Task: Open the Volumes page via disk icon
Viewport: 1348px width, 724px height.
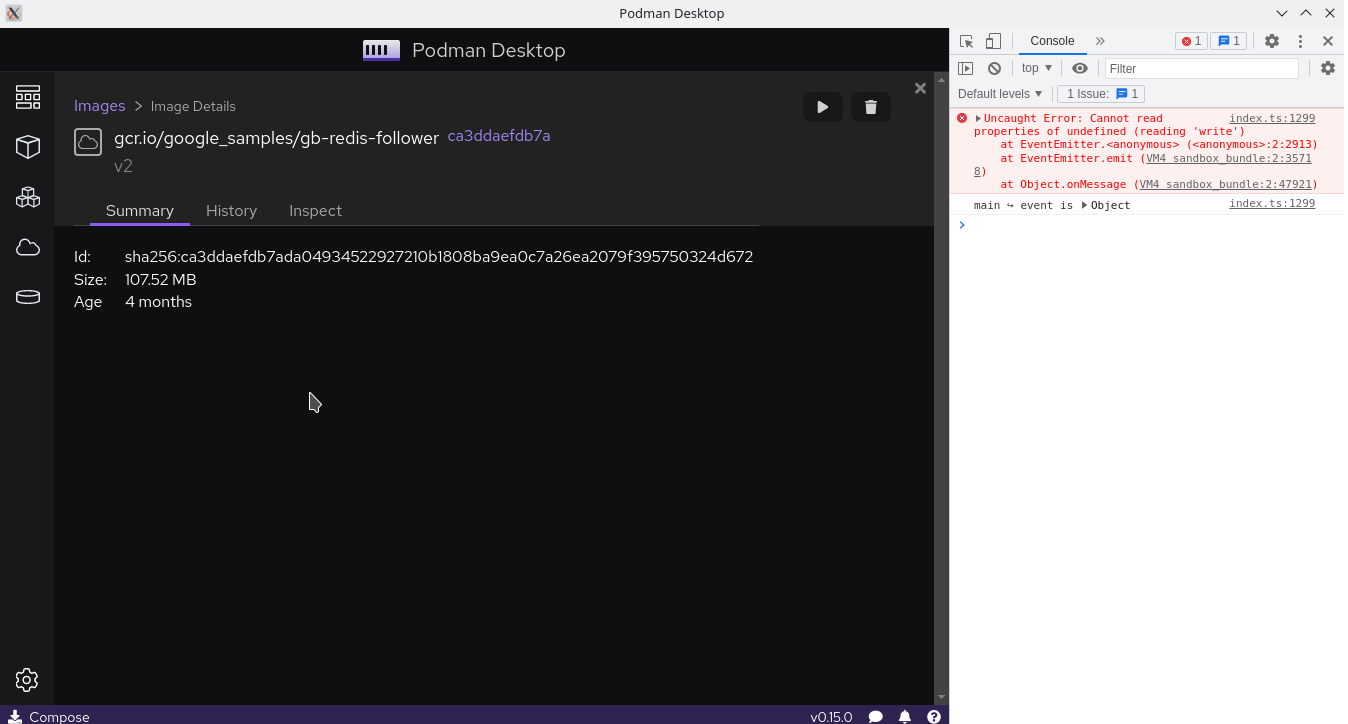Action: [x=27, y=297]
